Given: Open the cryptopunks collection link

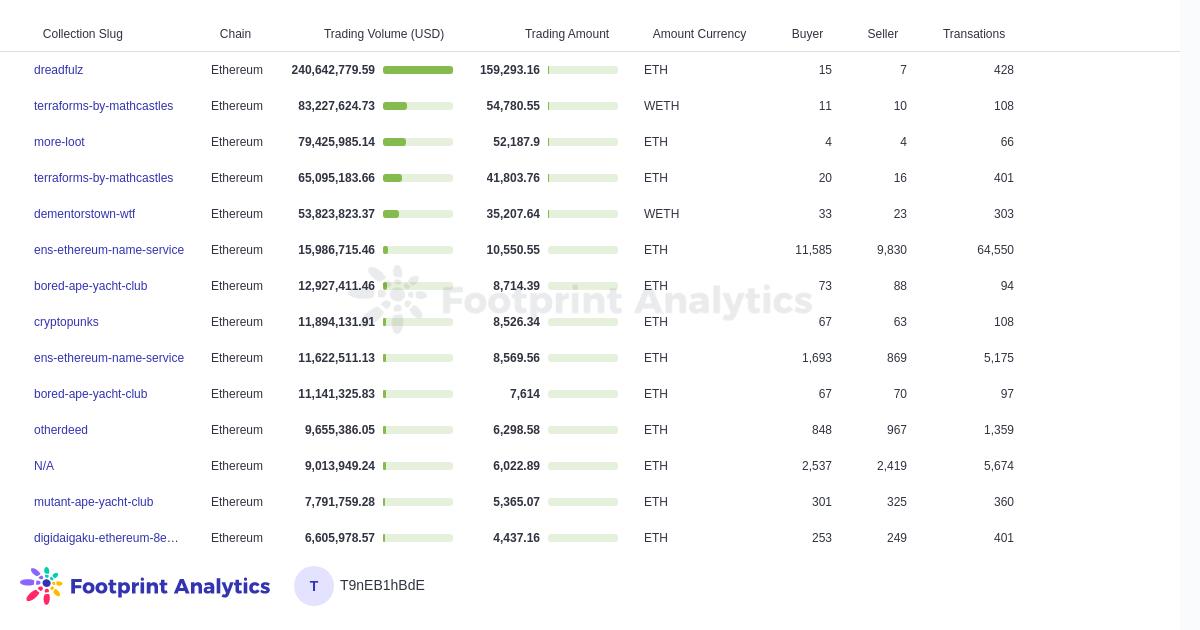Looking at the screenshot, I should pos(66,322).
